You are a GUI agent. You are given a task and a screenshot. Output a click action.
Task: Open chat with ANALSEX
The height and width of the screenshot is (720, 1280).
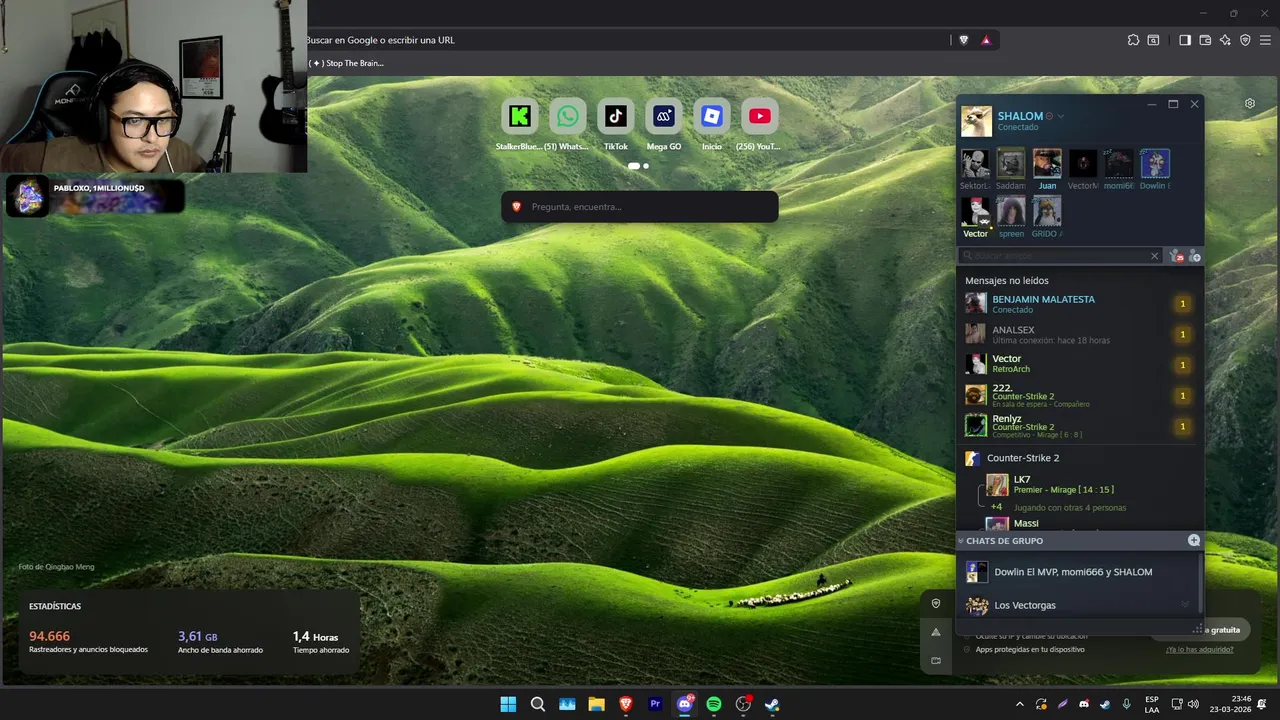coord(1079,334)
